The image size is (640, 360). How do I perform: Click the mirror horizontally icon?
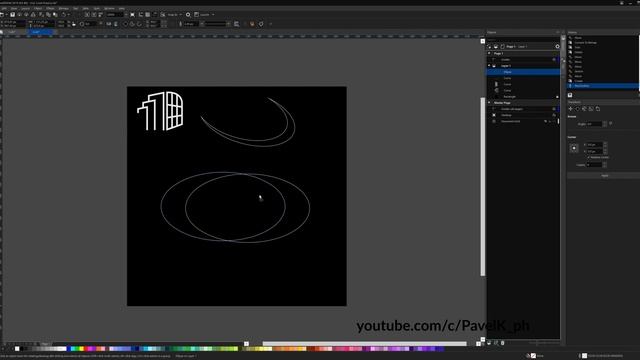coord(109,24)
